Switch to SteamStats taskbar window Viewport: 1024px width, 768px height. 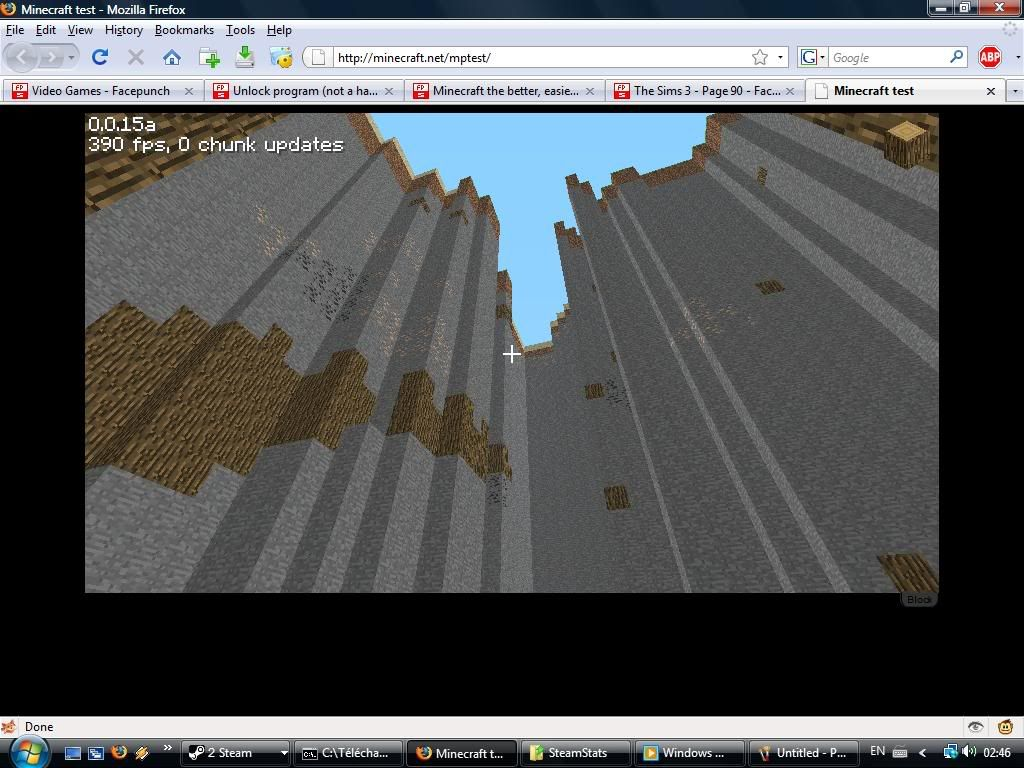(x=575, y=753)
